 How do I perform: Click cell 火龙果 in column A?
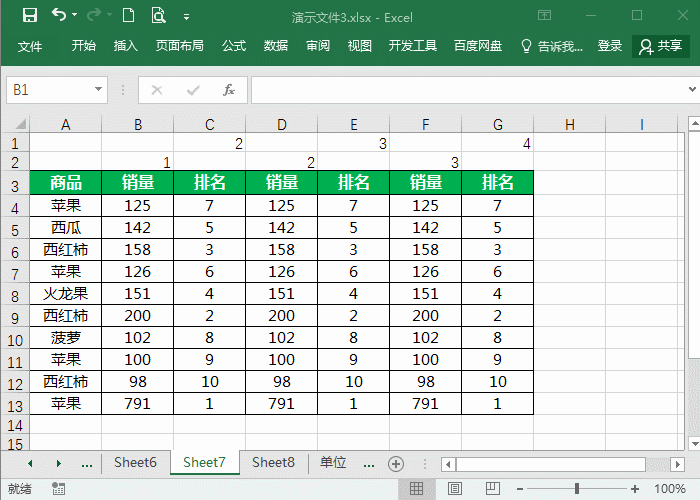tap(66, 294)
